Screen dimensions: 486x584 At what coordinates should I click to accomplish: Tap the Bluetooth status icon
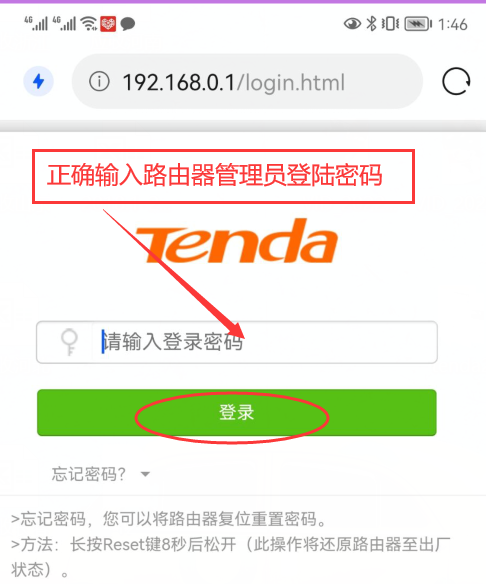(x=371, y=24)
